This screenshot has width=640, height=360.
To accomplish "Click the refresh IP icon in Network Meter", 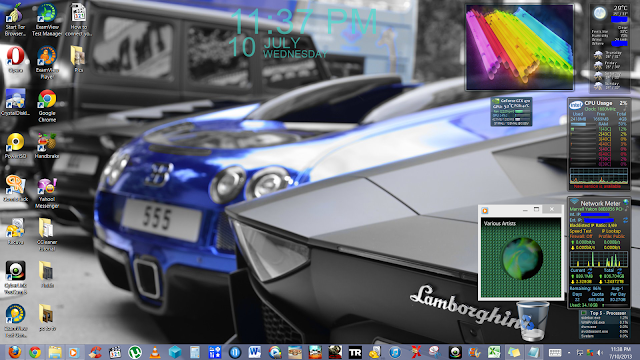I will tap(625, 220).
